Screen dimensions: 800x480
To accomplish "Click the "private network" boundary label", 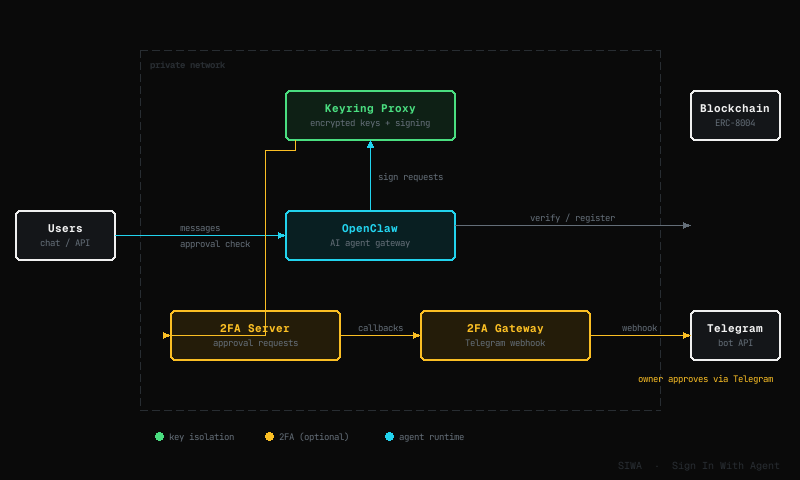I will point(187,65).
